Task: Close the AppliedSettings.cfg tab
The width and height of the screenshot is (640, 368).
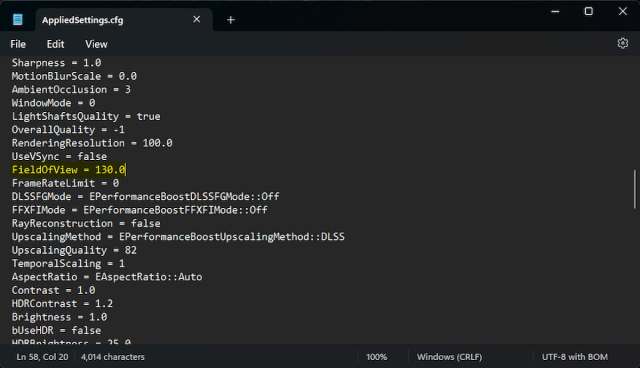Action: 197,20
